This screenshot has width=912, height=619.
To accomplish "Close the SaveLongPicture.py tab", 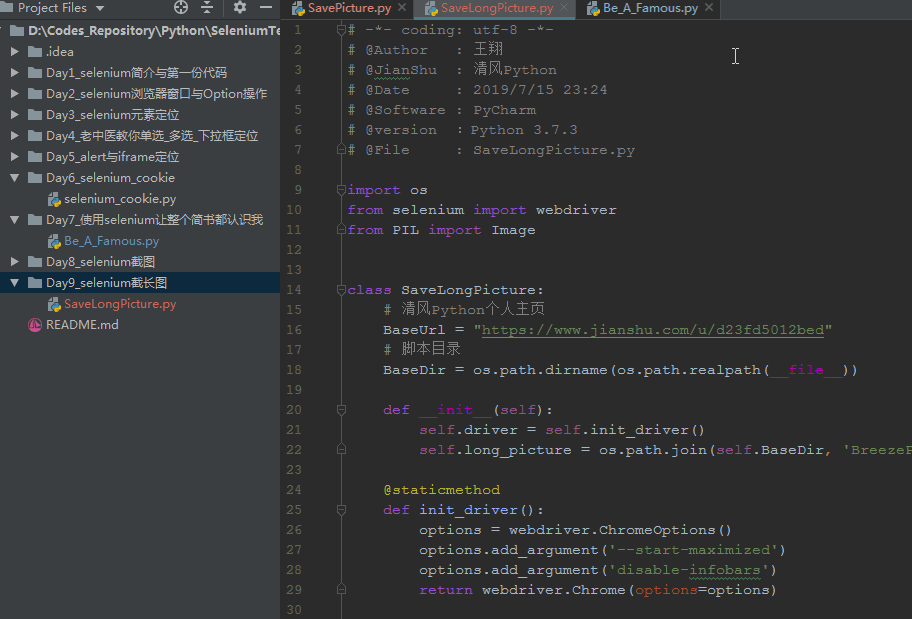I will click(564, 8).
